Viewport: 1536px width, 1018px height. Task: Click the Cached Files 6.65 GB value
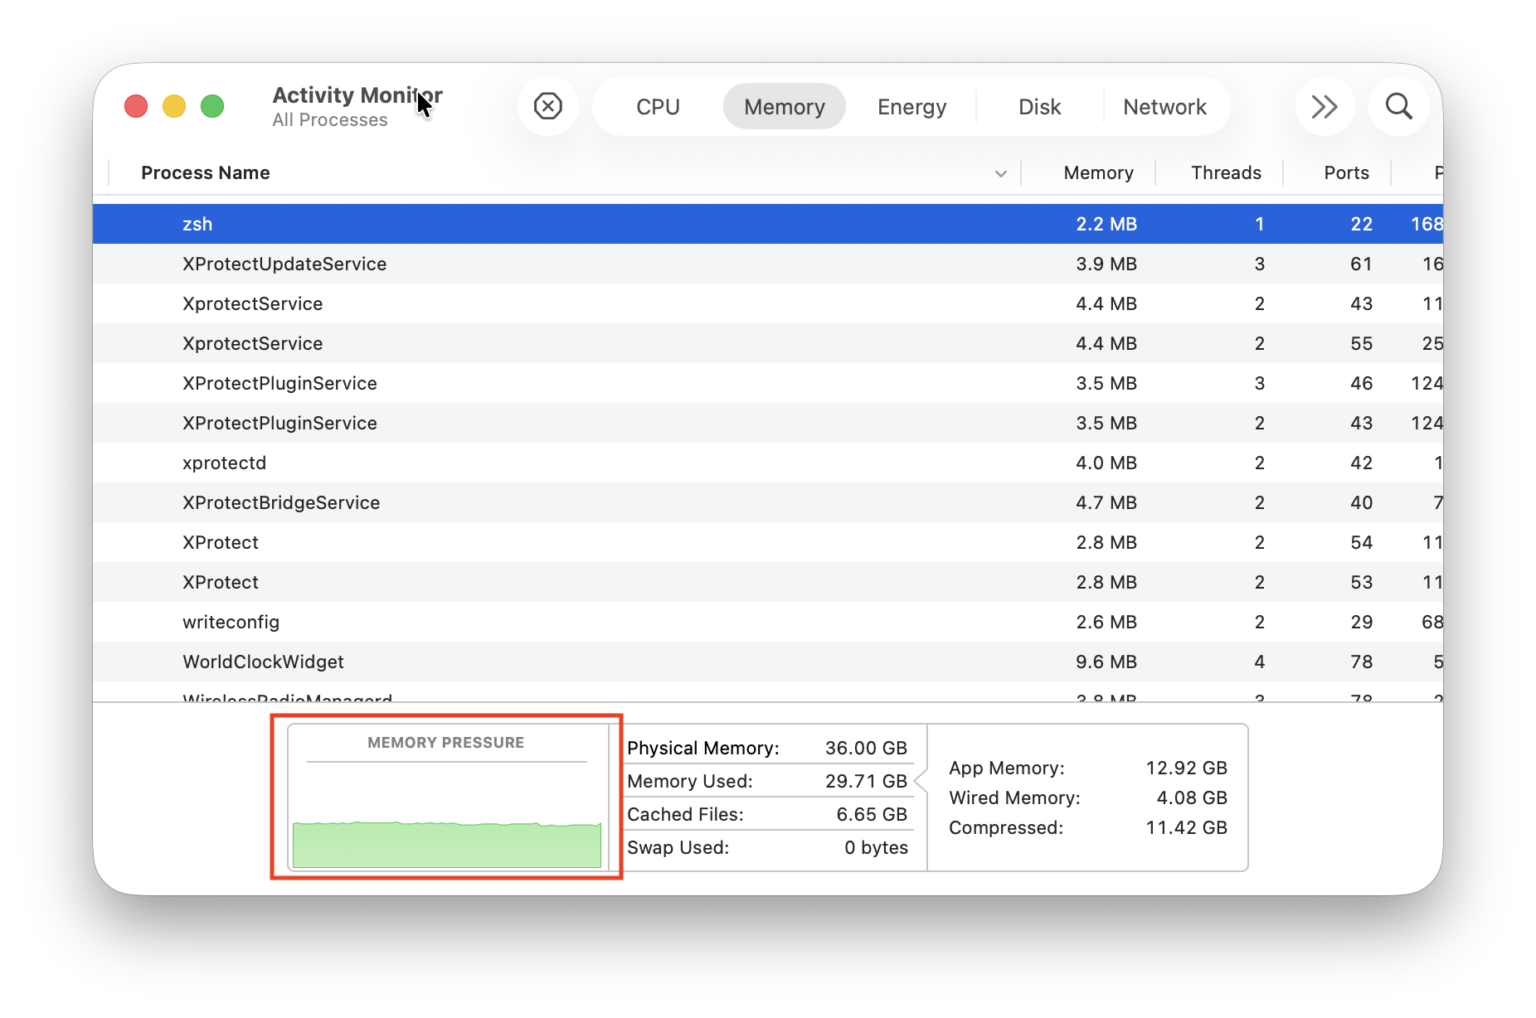coord(871,814)
